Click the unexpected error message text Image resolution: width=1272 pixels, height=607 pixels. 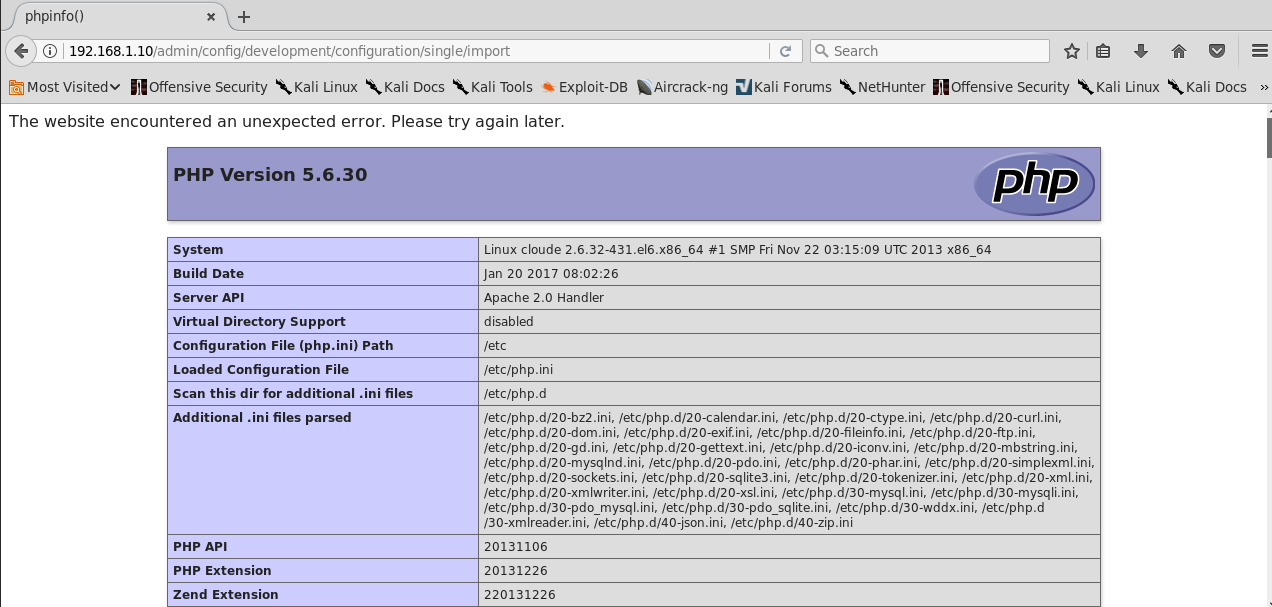click(286, 122)
